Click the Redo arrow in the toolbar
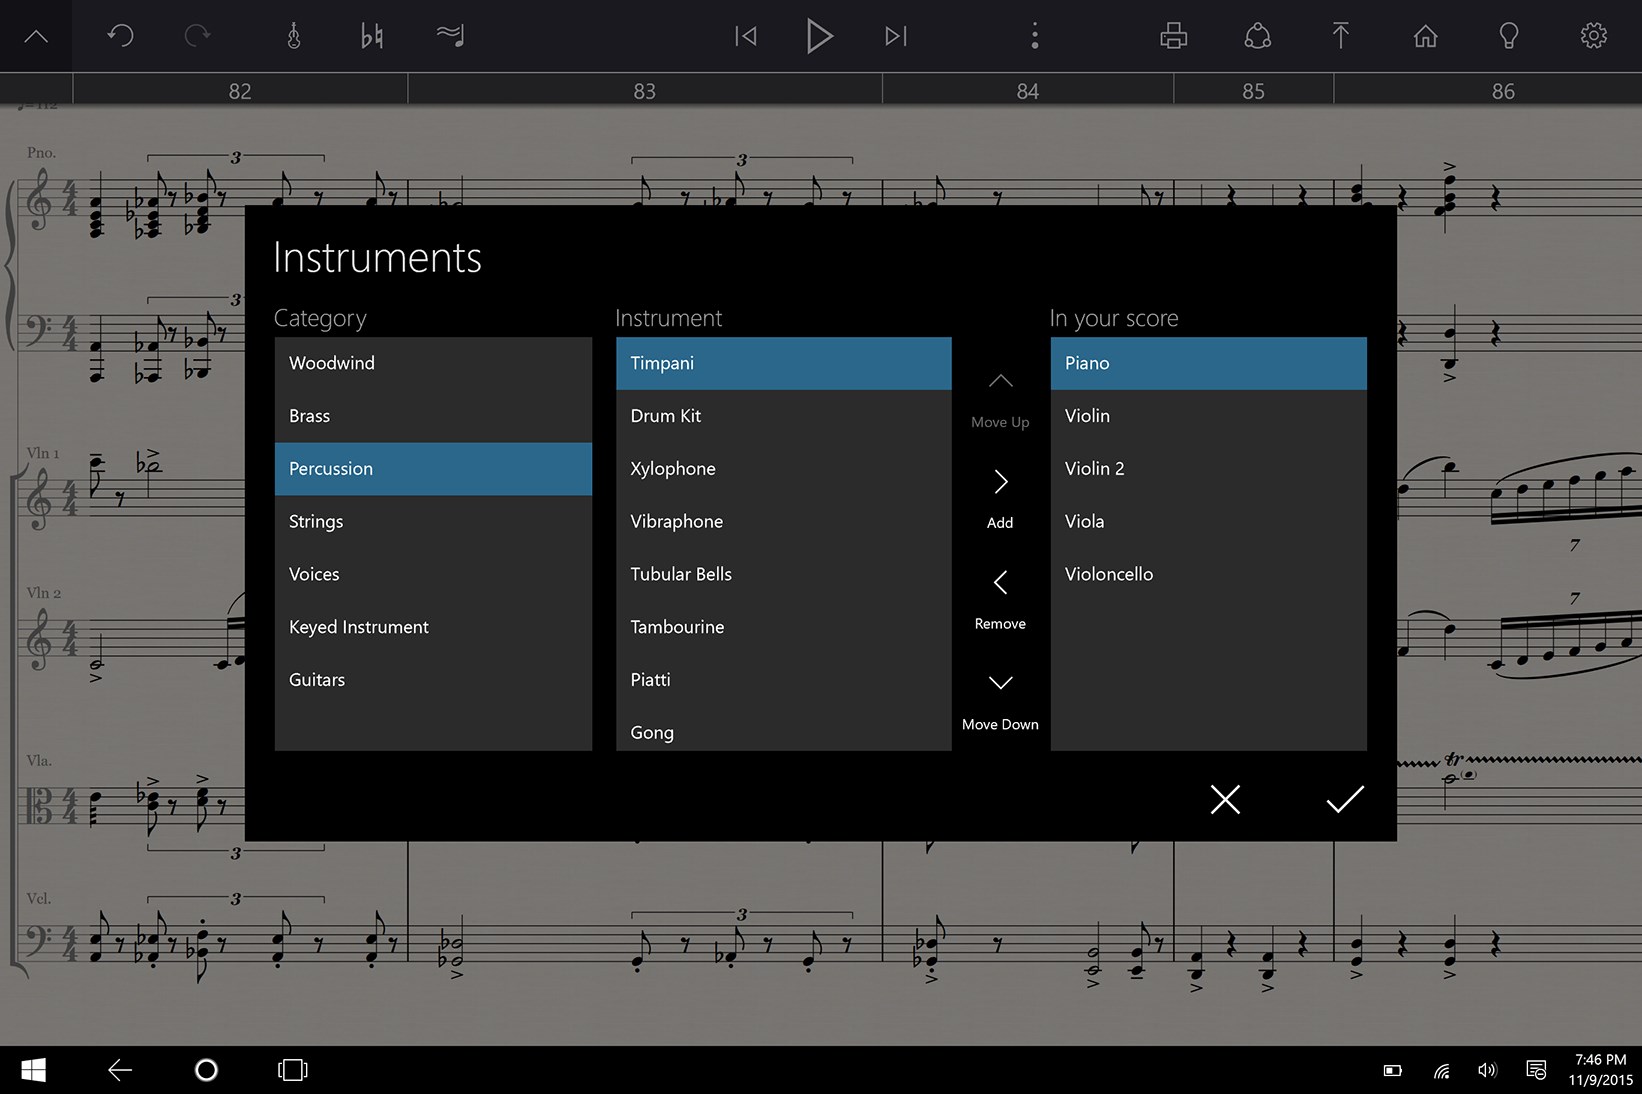Viewport: 1642px width, 1094px height. pos(197,36)
